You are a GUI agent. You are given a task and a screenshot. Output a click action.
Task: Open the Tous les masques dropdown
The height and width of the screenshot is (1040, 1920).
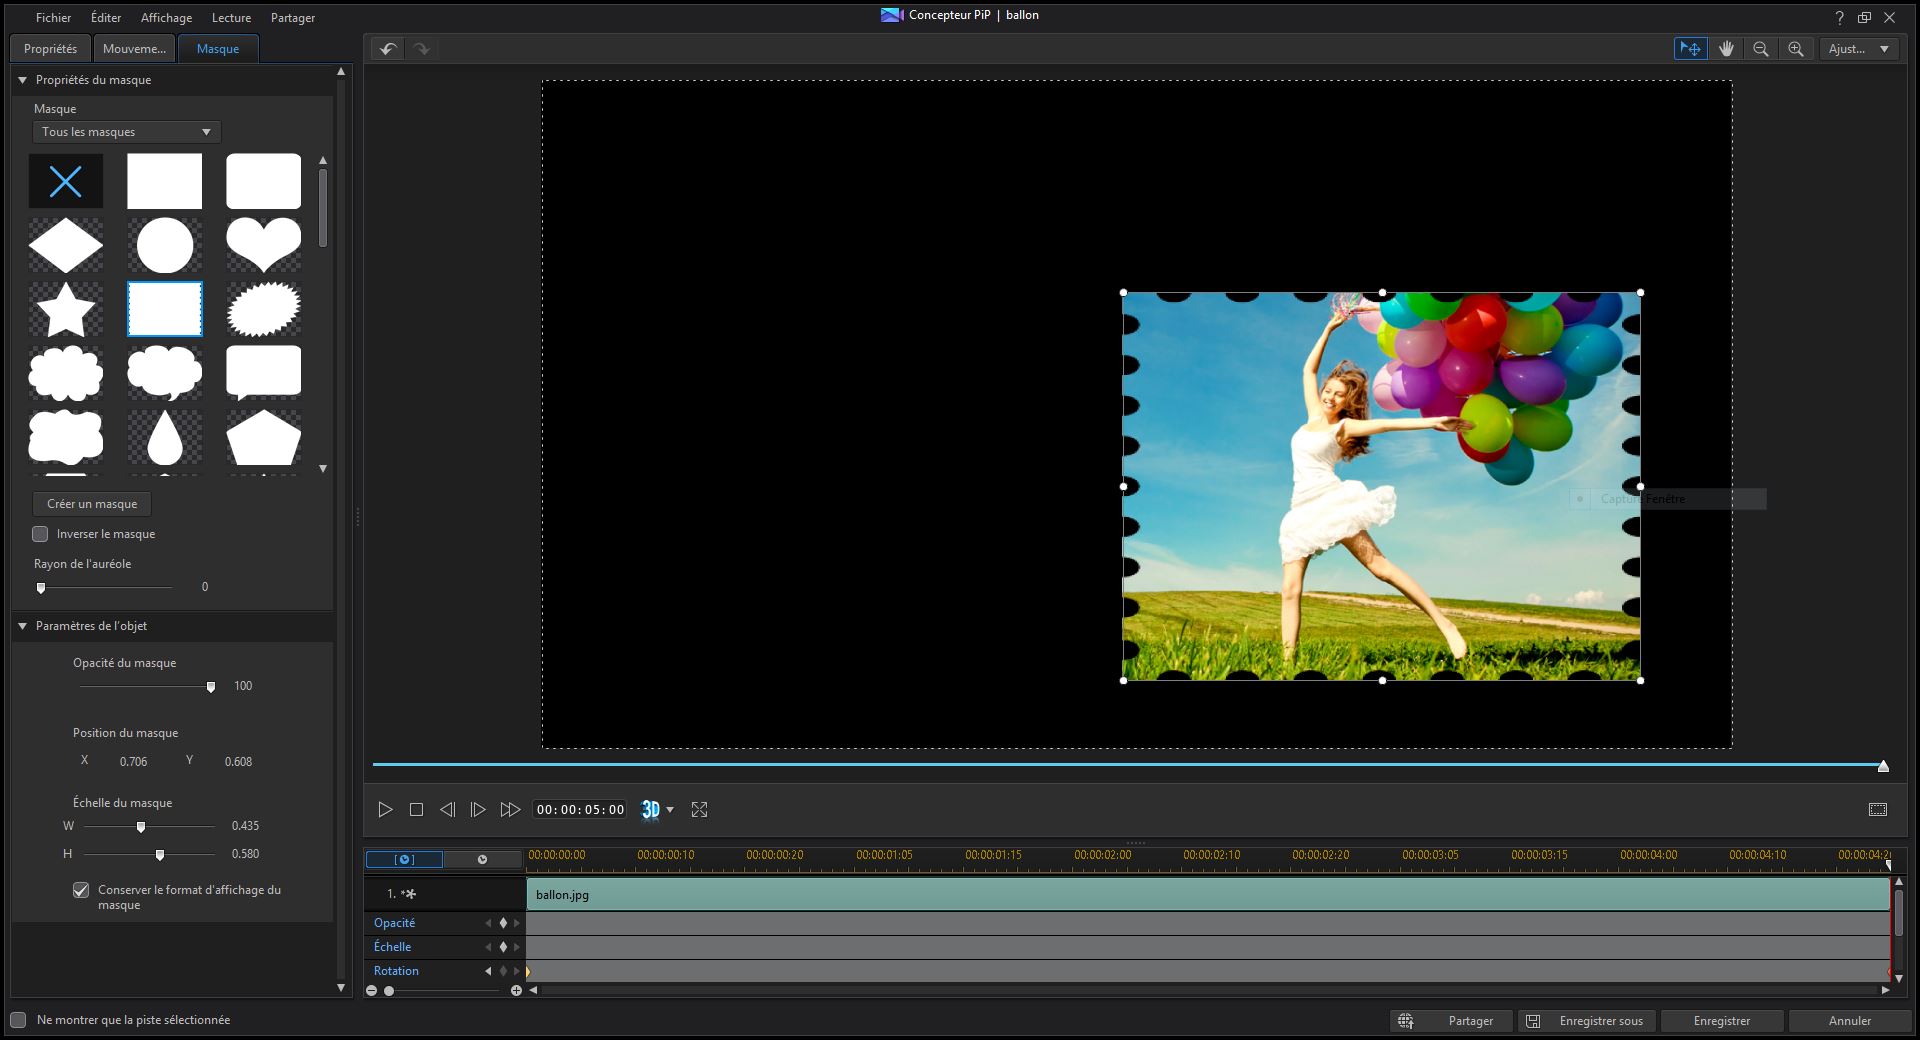(x=126, y=132)
